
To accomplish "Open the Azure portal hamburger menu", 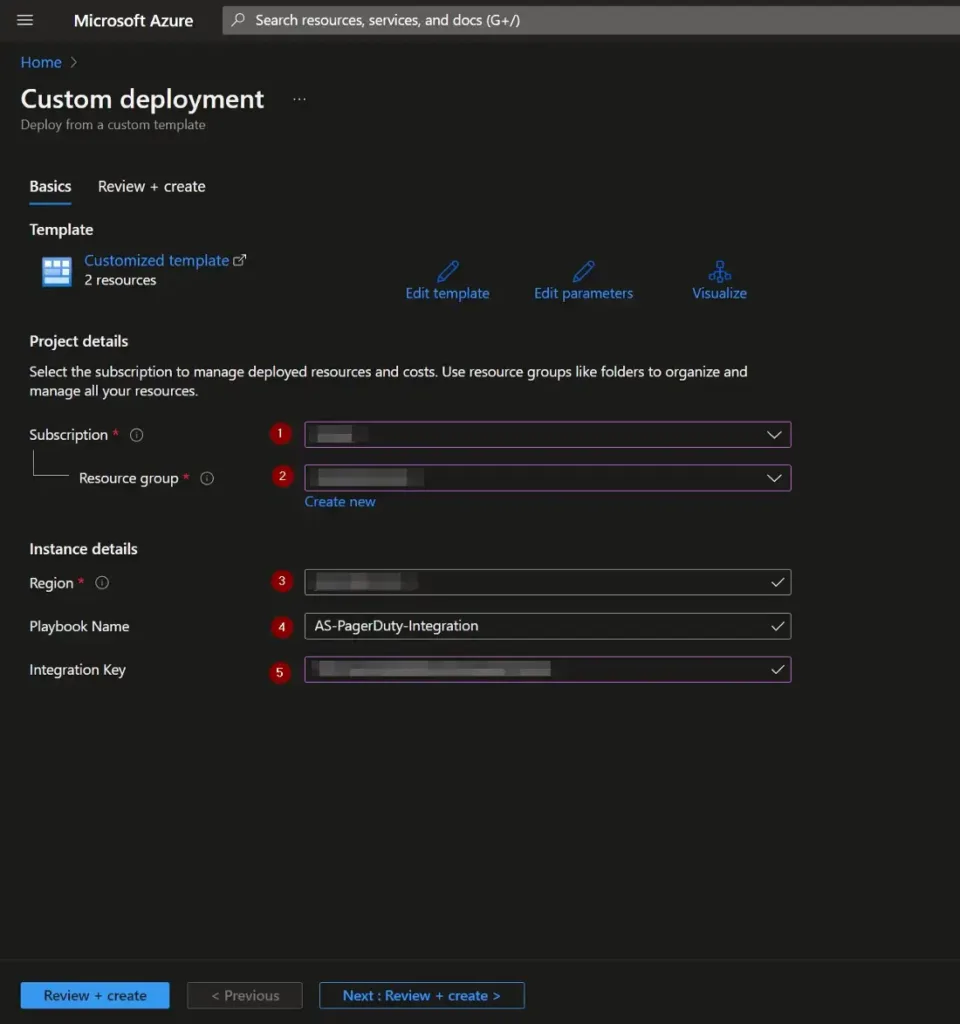I will tap(24, 20).
